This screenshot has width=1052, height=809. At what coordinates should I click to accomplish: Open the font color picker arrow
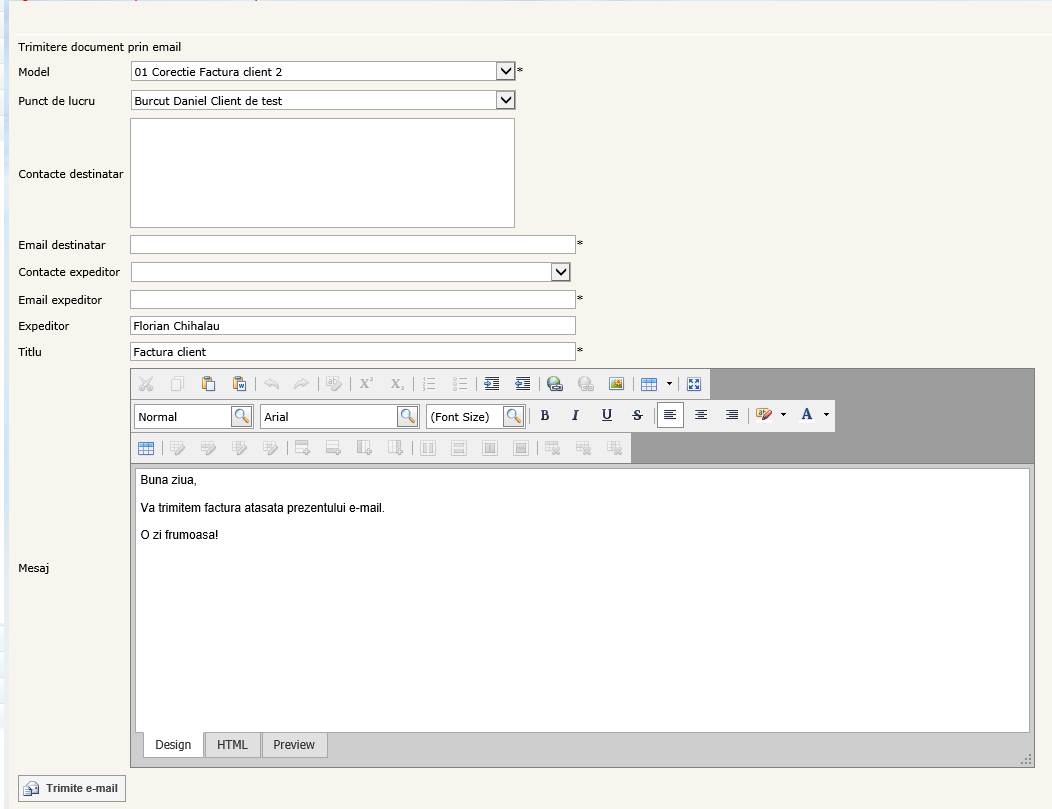click(x=827, y=416)
